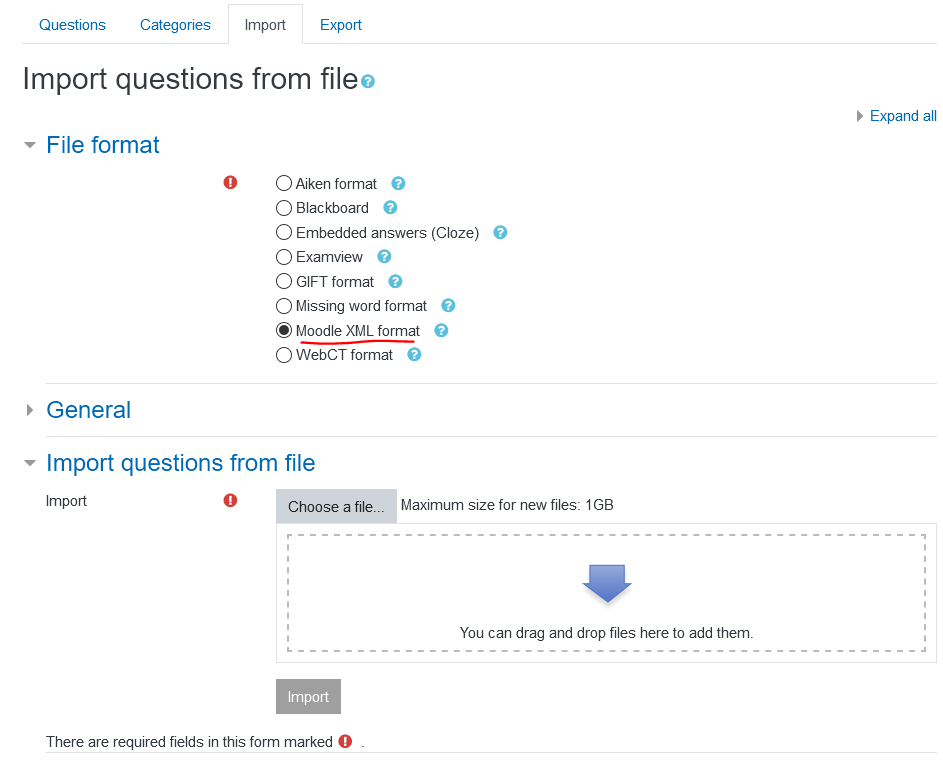
Task: Select the WebCT format radio button
Action: [x=284, y=355]
